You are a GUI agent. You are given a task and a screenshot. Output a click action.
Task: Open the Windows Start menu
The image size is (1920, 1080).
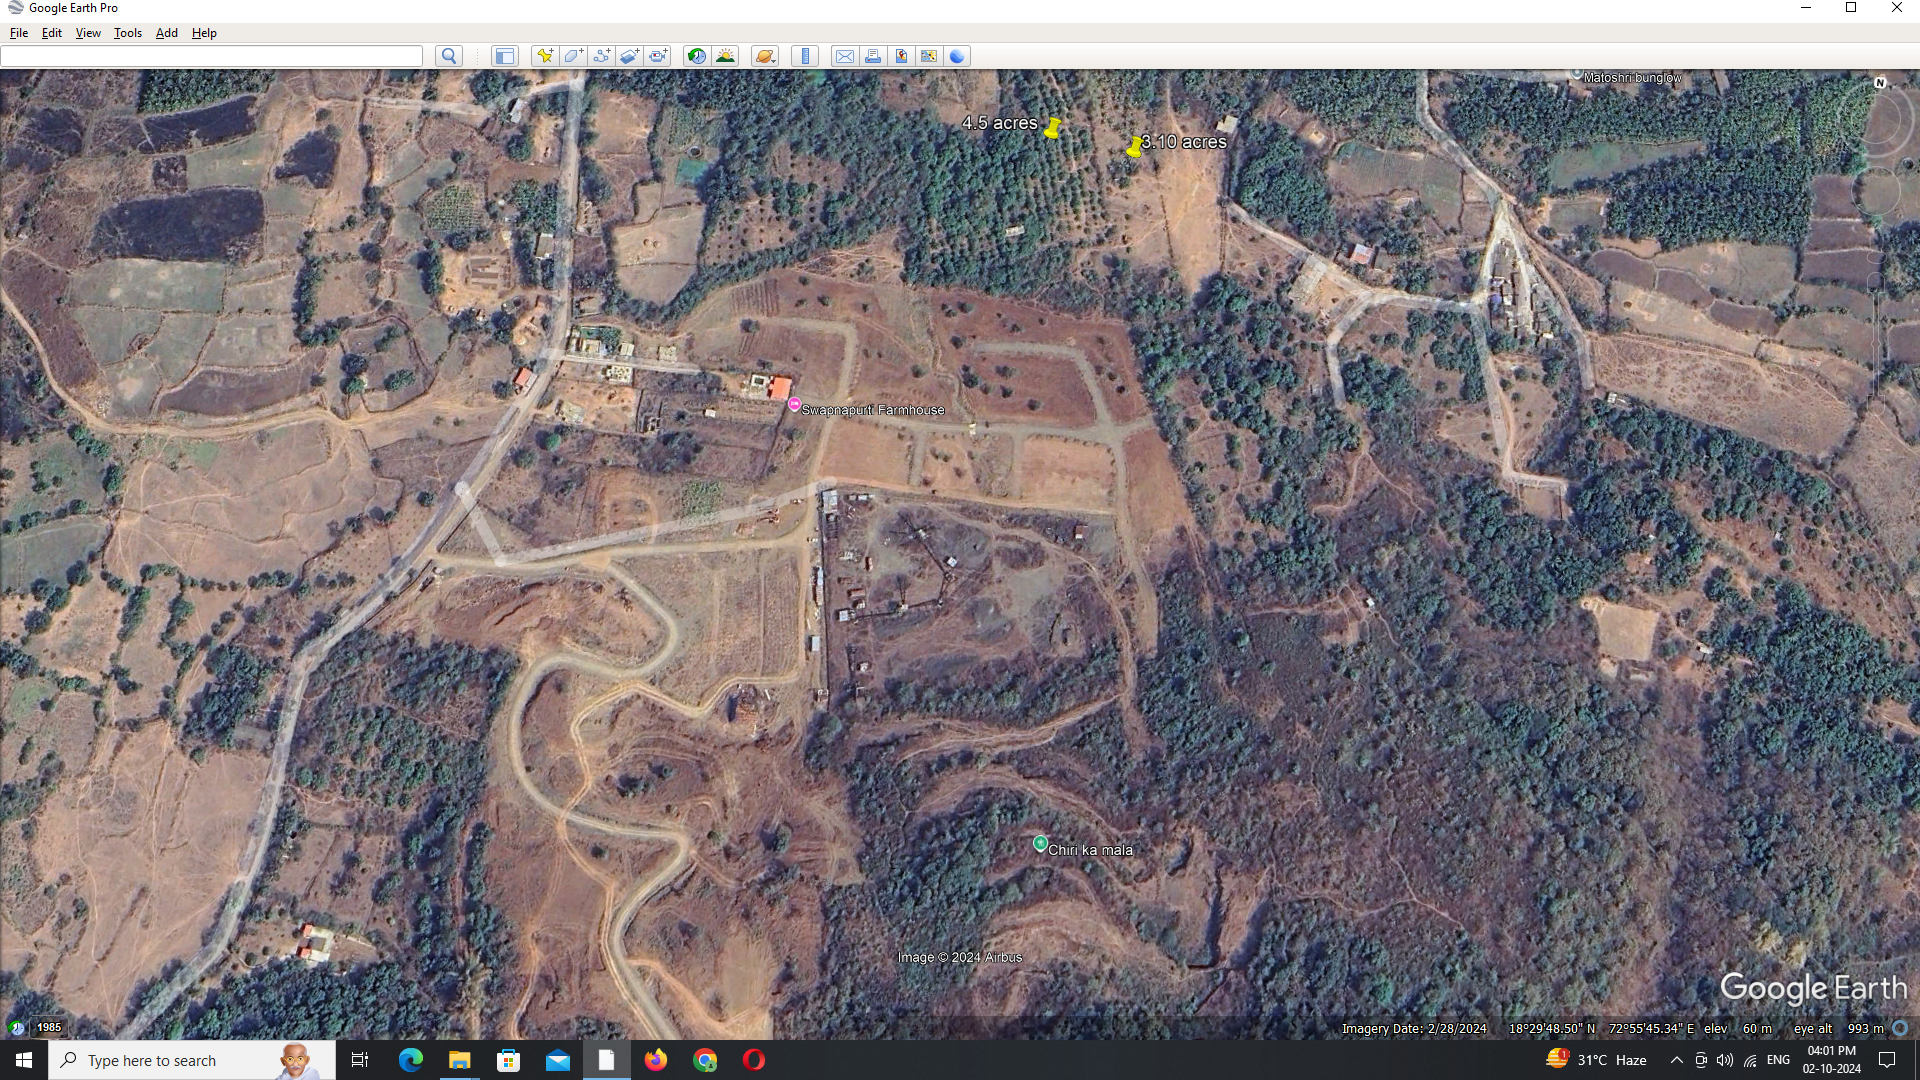point(24,1060)
